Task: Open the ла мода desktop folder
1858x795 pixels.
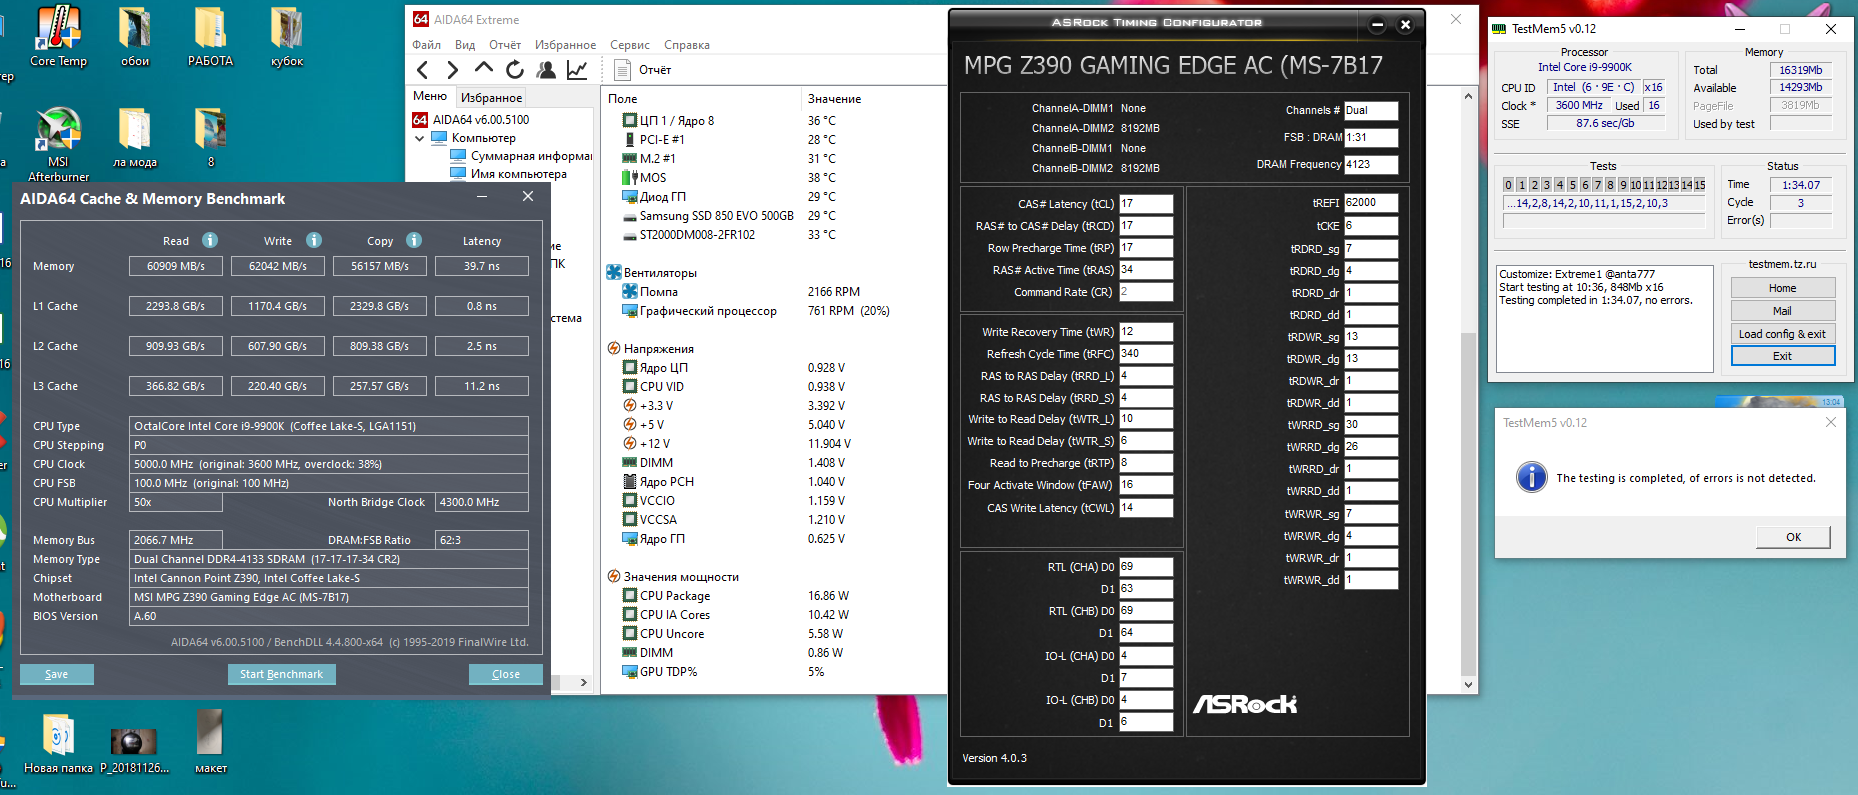Action: (135, 137)
